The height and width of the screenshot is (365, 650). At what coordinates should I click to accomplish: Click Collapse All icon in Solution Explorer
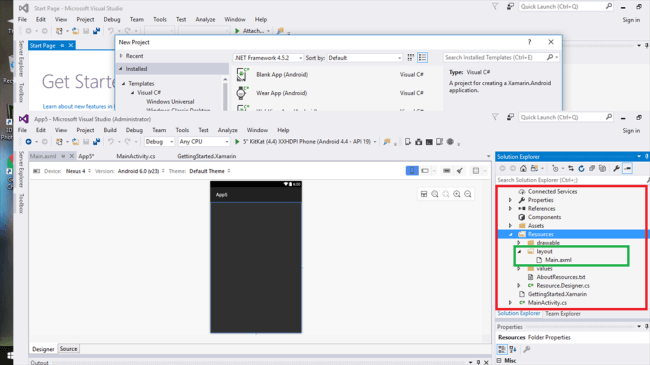592,168
